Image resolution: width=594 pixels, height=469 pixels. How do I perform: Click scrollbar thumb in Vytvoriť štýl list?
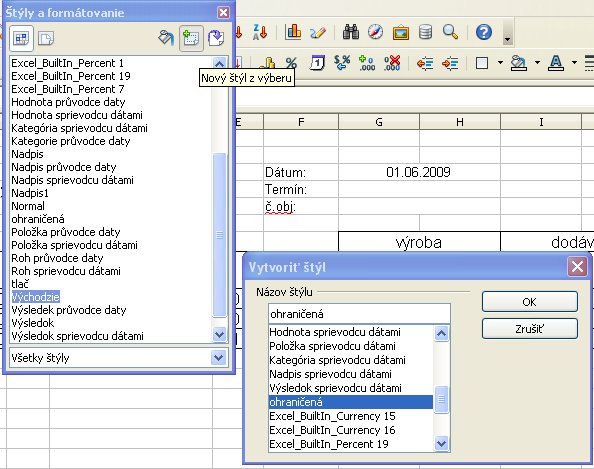click(441, 399)
